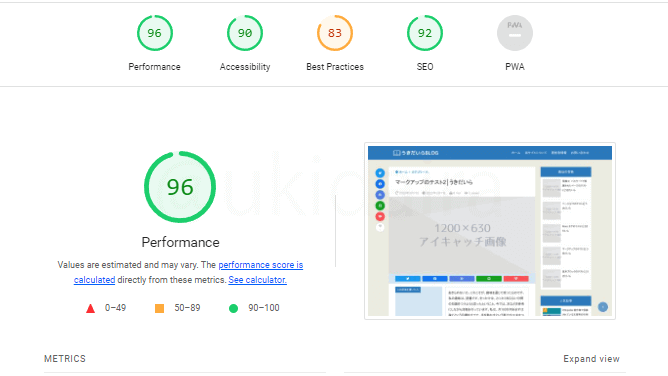
Task: Click the Performance score gauge showing 96
Action: [155, 33]
